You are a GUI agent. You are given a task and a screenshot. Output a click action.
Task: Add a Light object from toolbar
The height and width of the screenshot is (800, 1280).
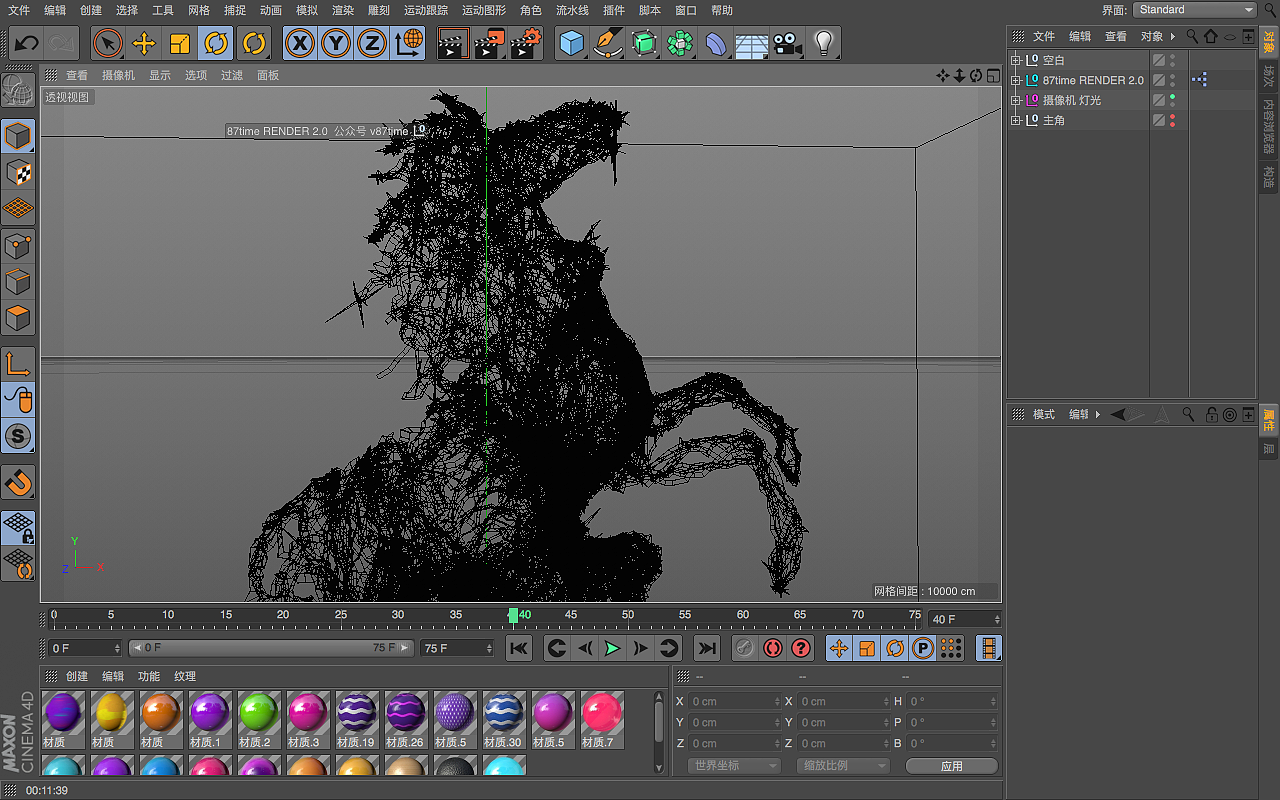tap(823, 44)
